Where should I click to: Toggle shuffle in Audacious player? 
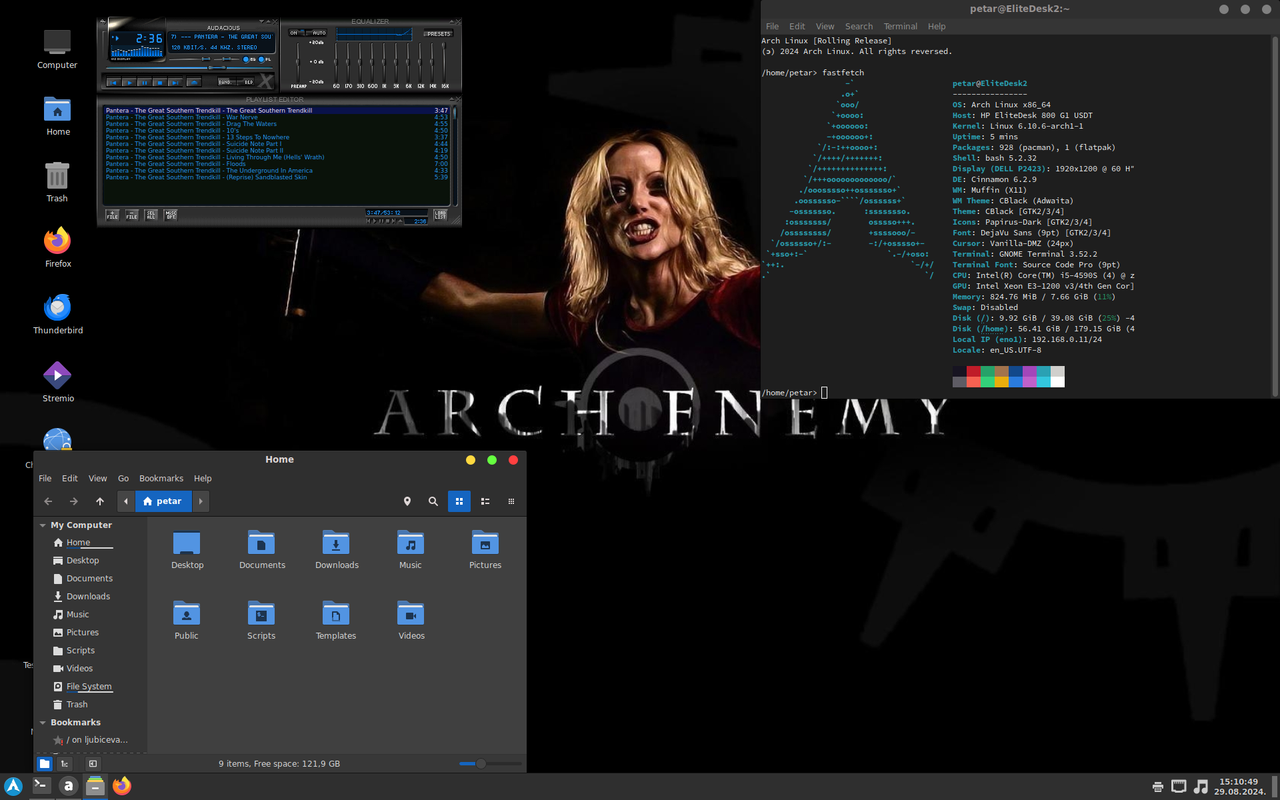[227, 82]
